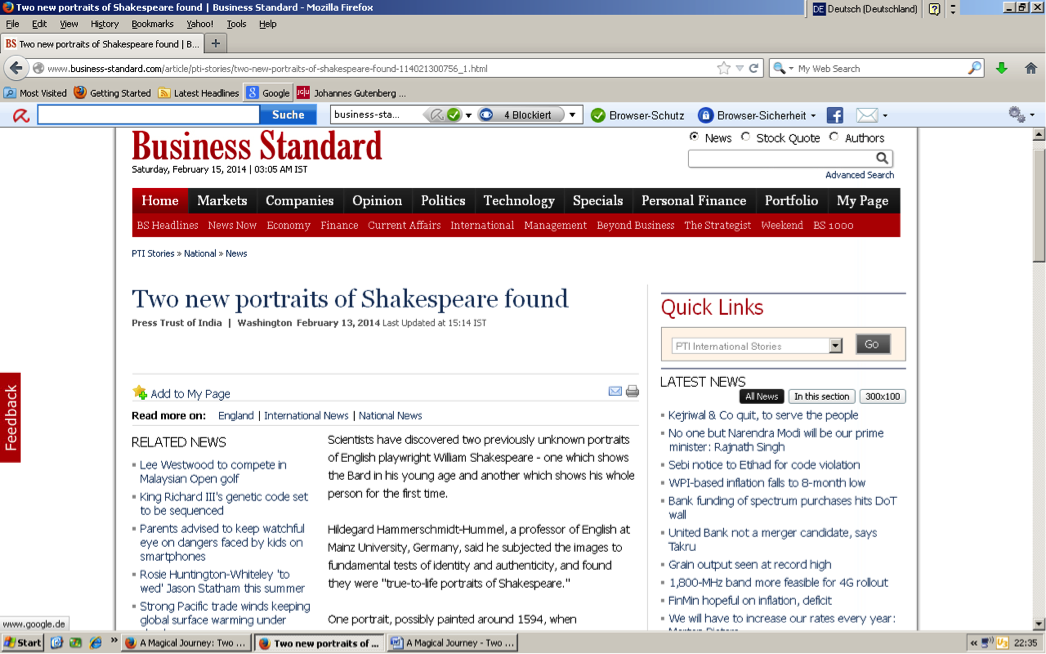This screenshot has width=1046, height=654.
Task: Click the magnifier in My Web Search box
Action: coord(975,68)
